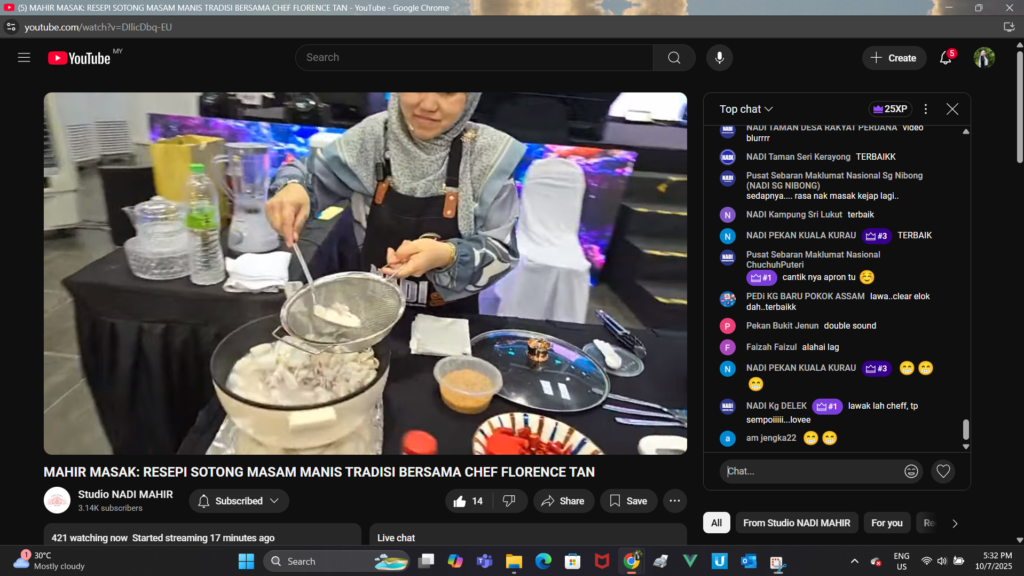The width and height of the screenshot is (1024, 576).
Task: Activate voice search microphone
Action: coord(719,58)
